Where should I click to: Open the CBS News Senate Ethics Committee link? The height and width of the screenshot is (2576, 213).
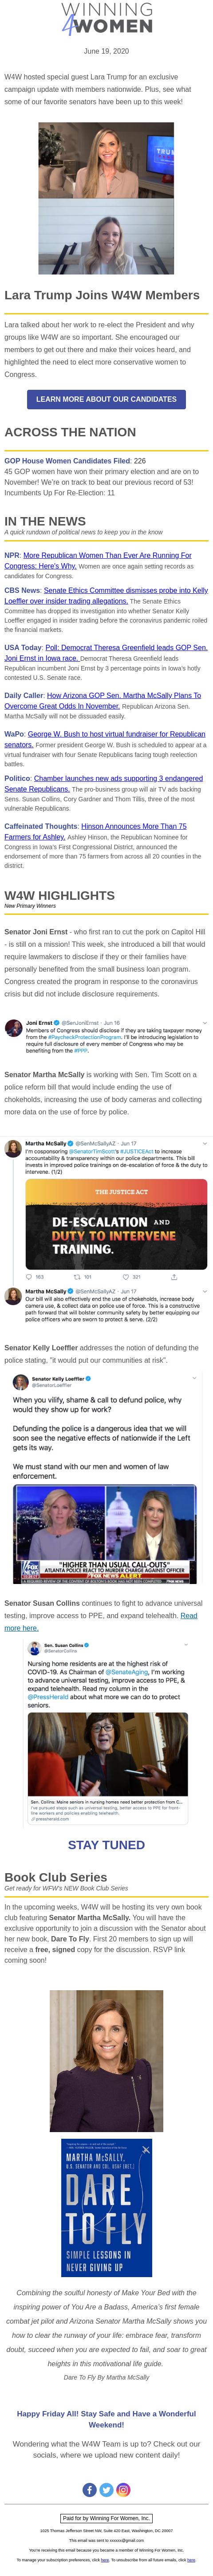pos(106,596)
